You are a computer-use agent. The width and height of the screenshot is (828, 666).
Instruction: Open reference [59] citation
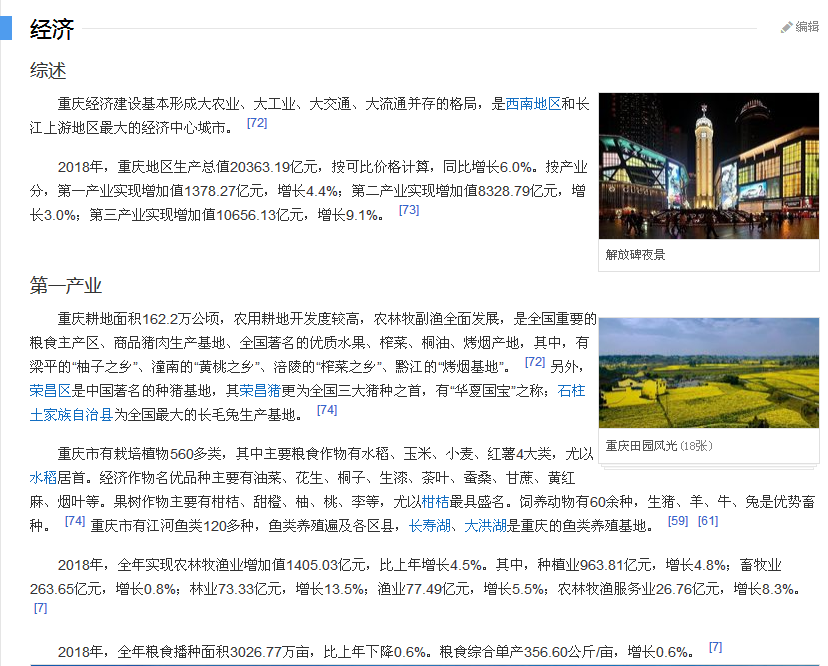678,521
